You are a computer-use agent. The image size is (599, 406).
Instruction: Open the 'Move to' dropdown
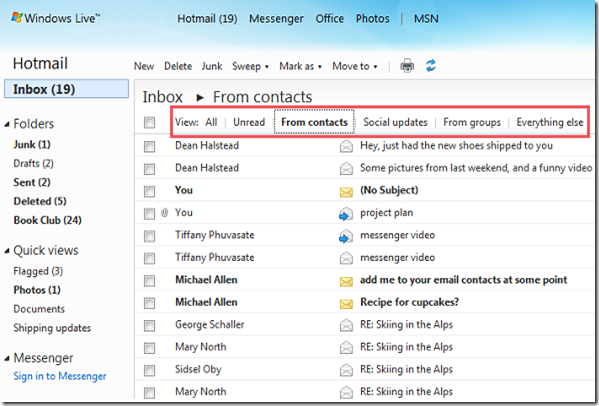[355, 66]
